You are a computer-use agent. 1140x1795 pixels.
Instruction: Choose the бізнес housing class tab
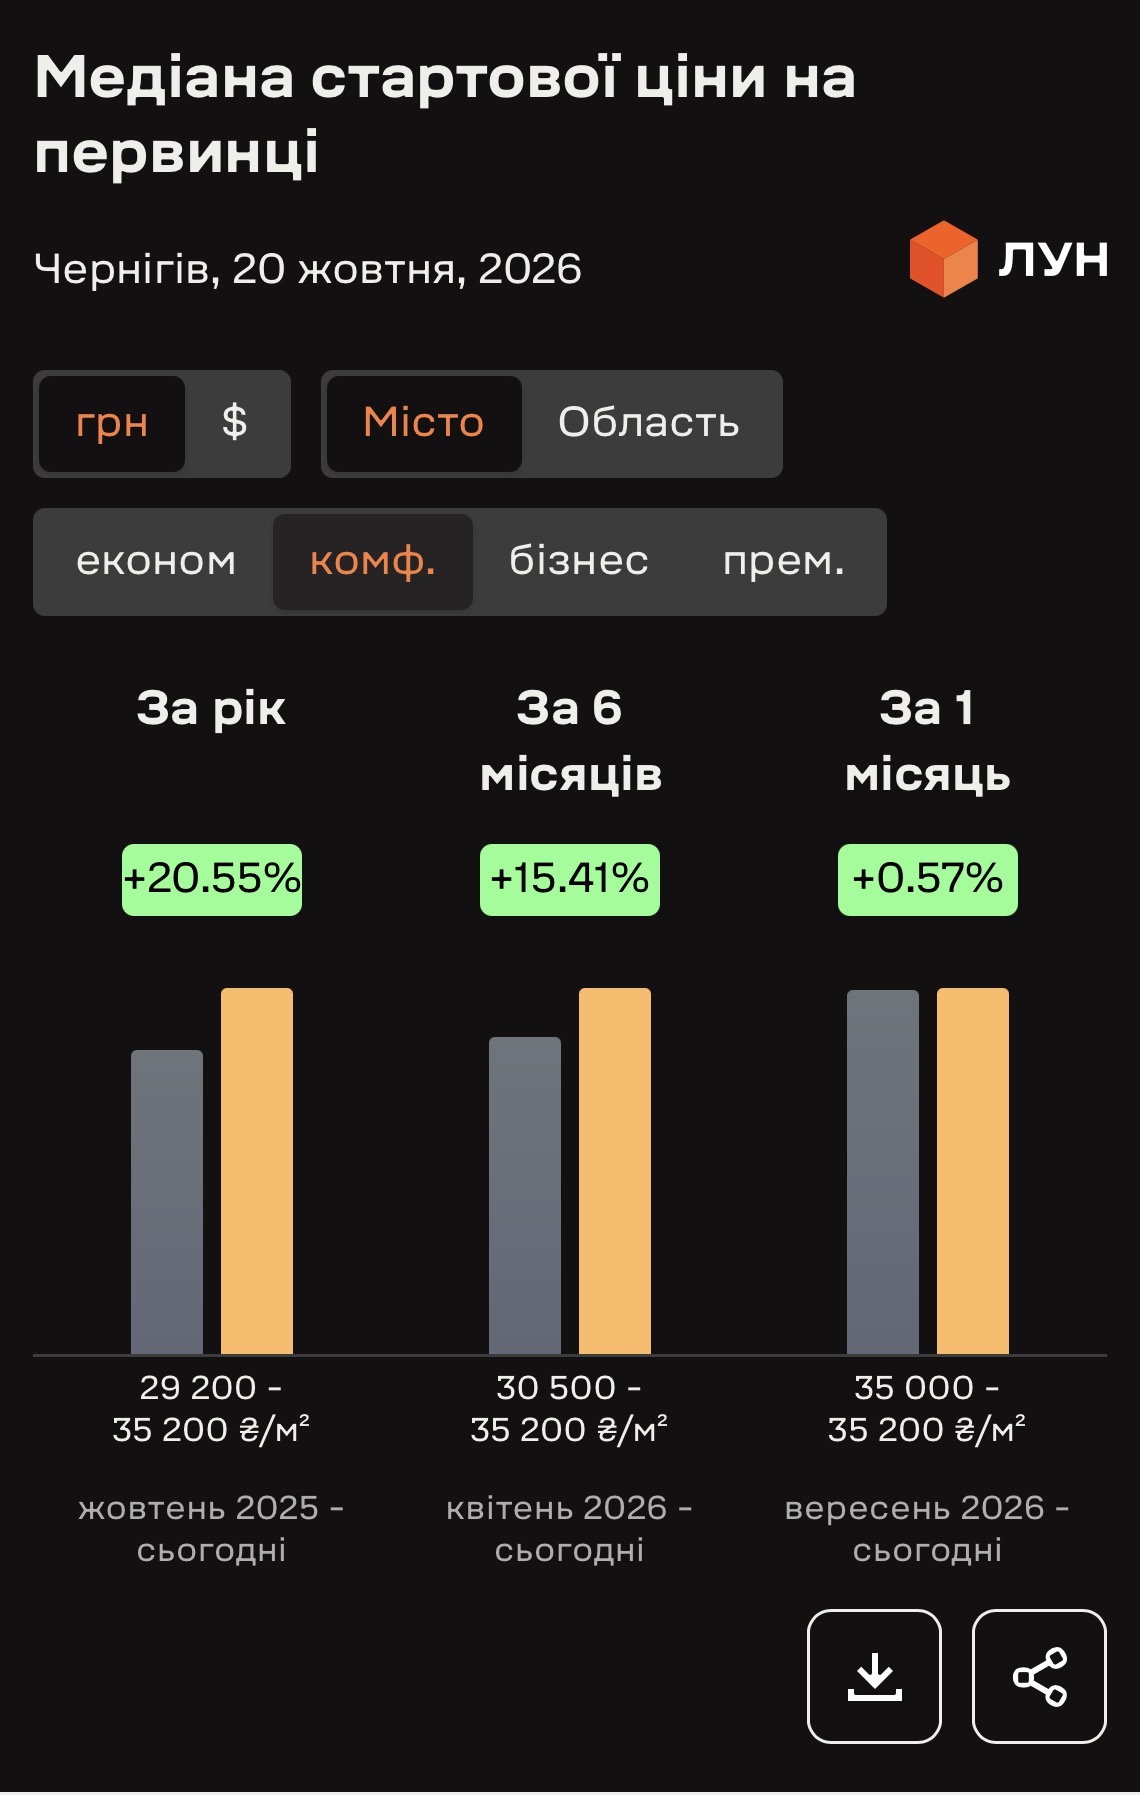(579, 561)
